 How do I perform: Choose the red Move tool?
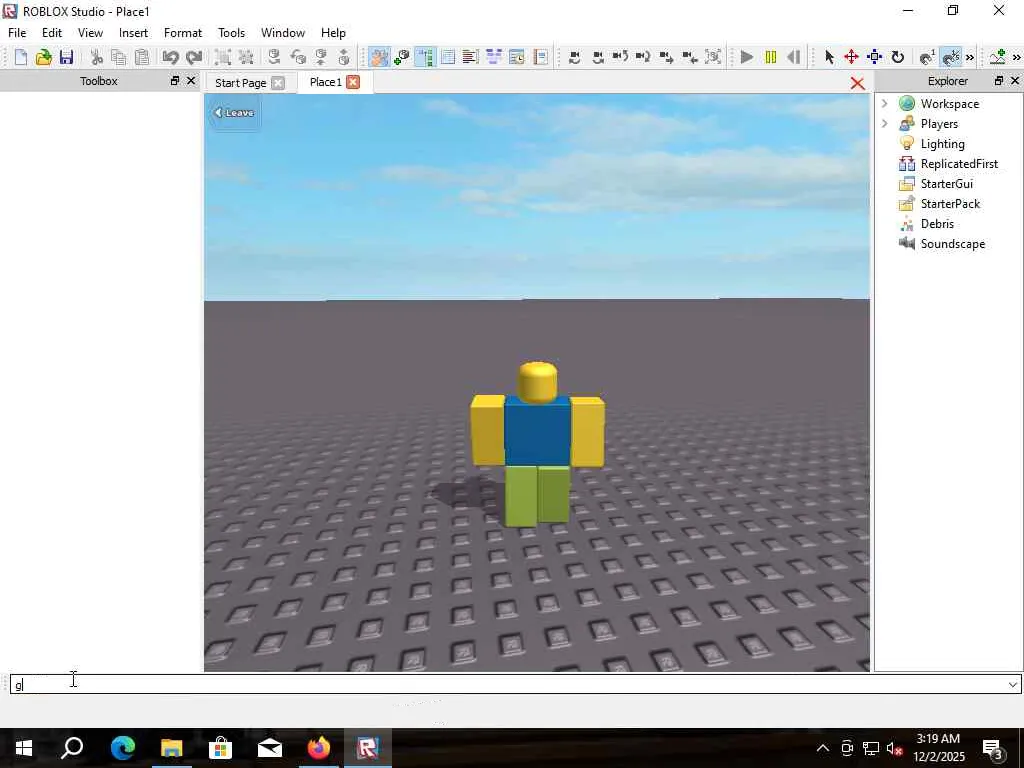coord(851,57)
